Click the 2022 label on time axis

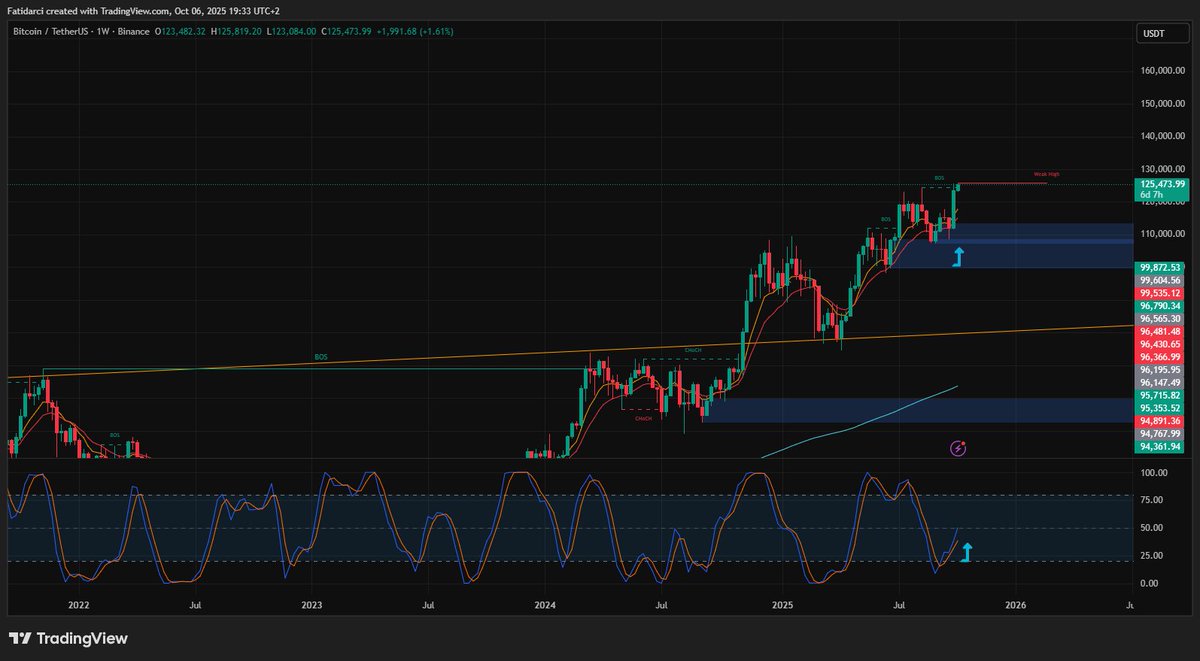click(x=78, y=605)
